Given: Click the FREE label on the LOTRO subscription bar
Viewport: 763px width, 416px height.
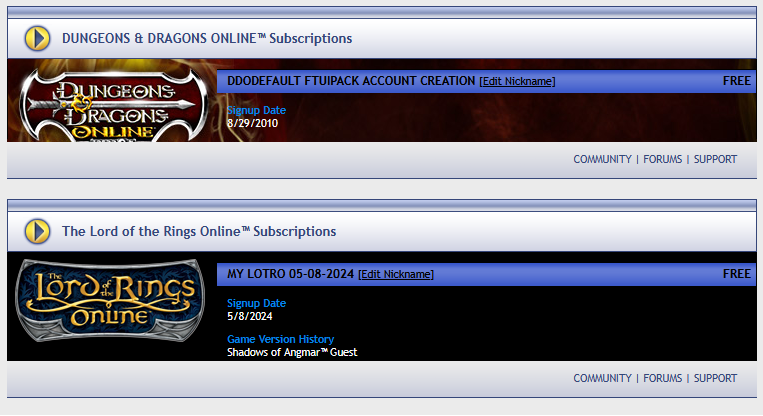Looking at the screenshot, I should point(736,274).
